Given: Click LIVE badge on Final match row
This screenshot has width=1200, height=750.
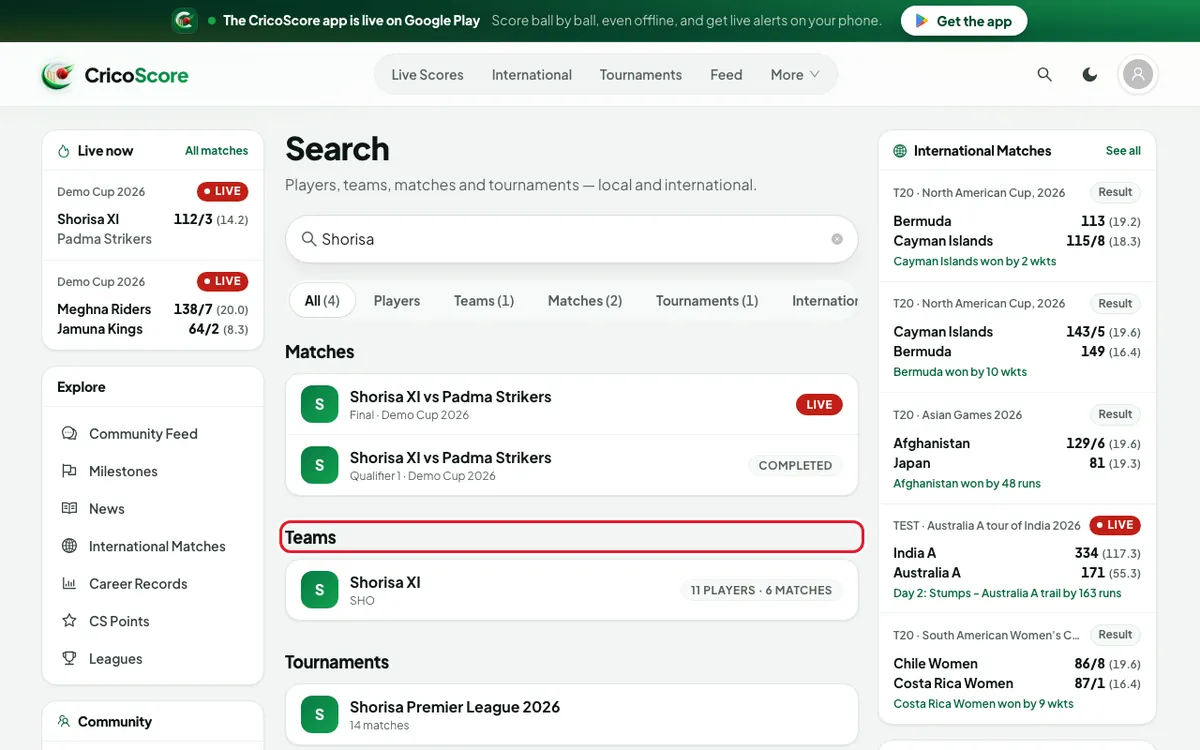Looking at the screenshot, I should 819,405.
